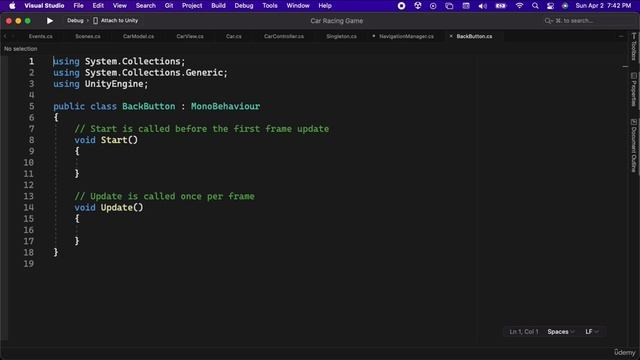This screenshot has width=640, height=360.
Task: Open the Help menu
Action: pos(325,6)
